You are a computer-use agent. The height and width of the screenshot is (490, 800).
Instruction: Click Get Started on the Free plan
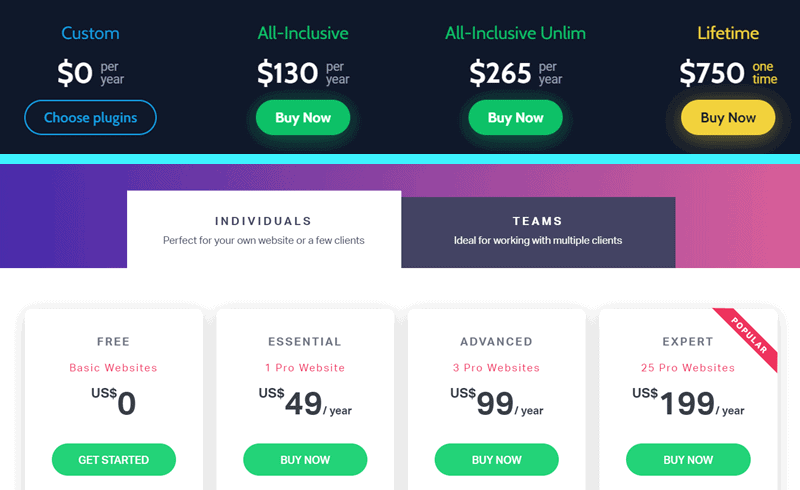click(x=114, y=460)
